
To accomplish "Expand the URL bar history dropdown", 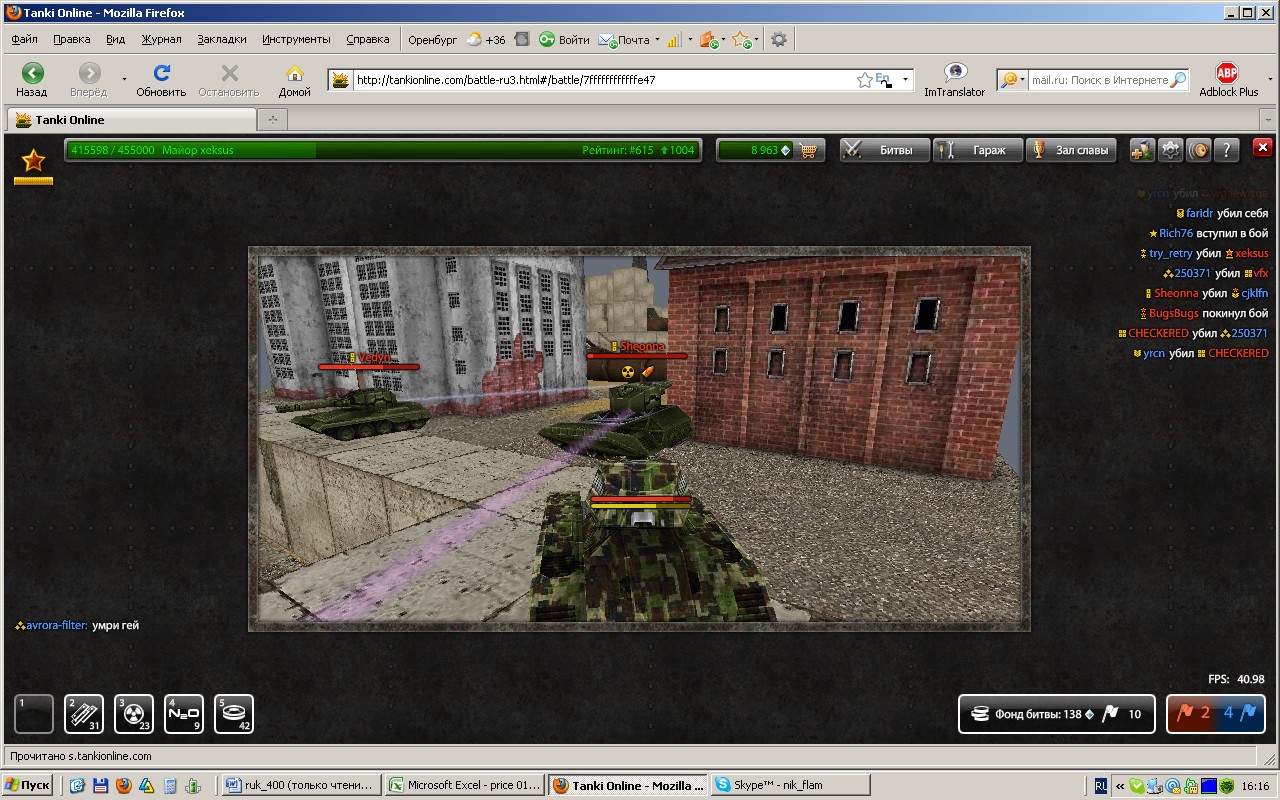I will tap(906, 80).
